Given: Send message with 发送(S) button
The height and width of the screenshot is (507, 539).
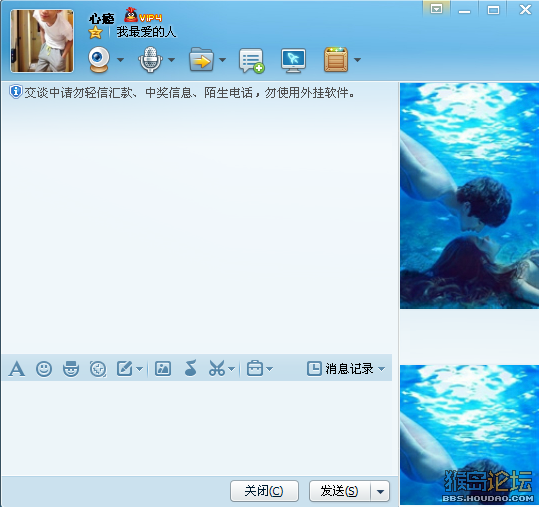Looking at the screenshot, I should (x=340, y=491).
